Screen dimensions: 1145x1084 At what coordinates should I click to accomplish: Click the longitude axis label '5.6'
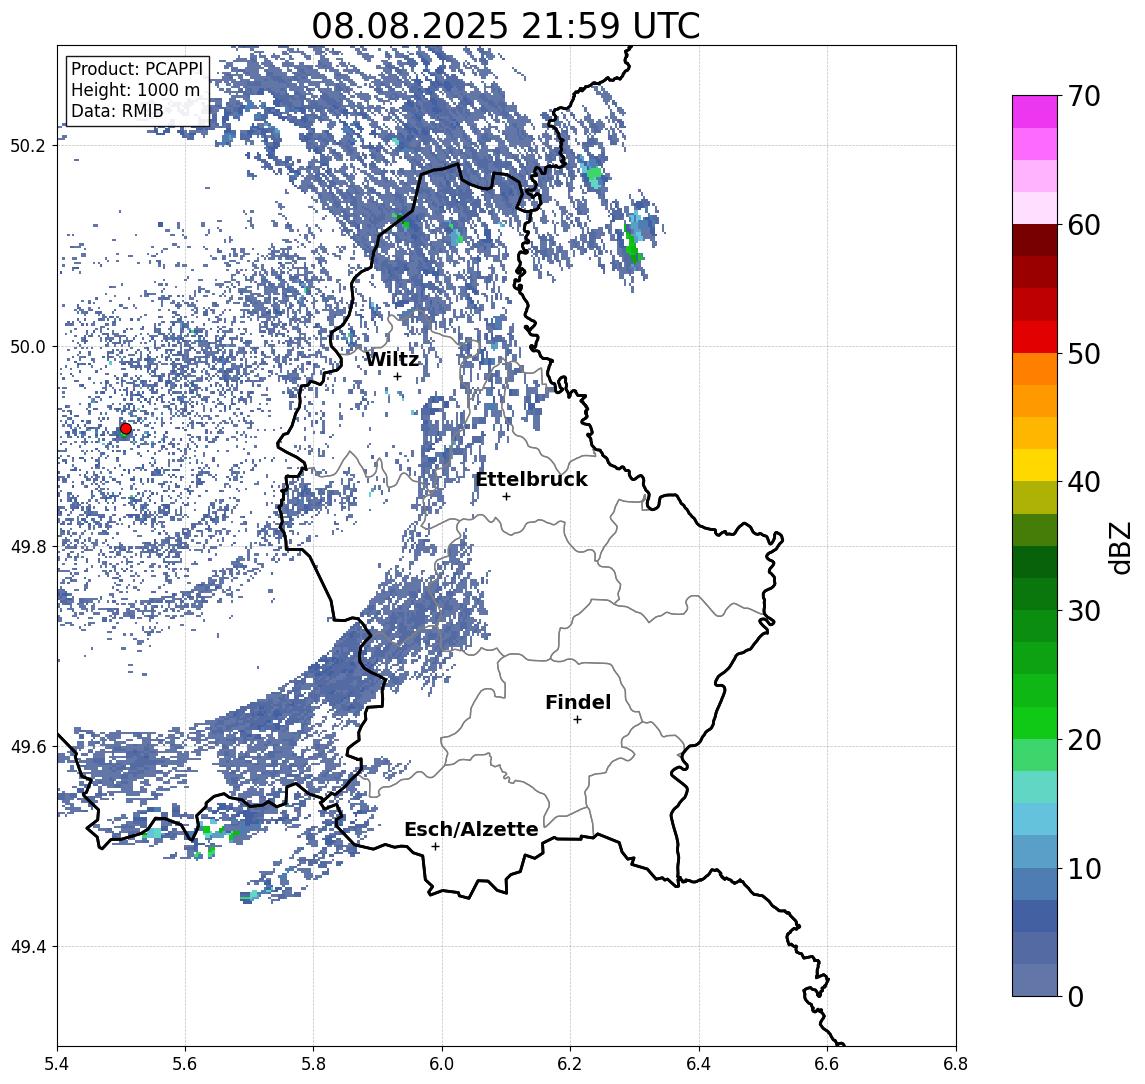click(x=185, y=1064)
